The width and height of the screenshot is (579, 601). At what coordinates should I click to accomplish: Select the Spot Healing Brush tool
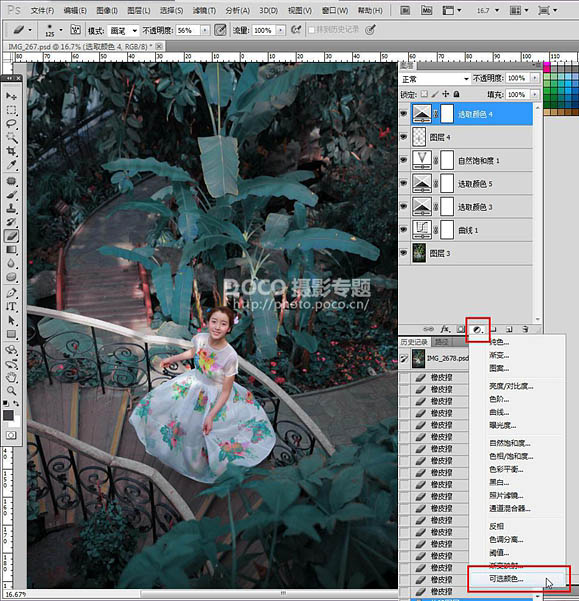coord(11,181)
